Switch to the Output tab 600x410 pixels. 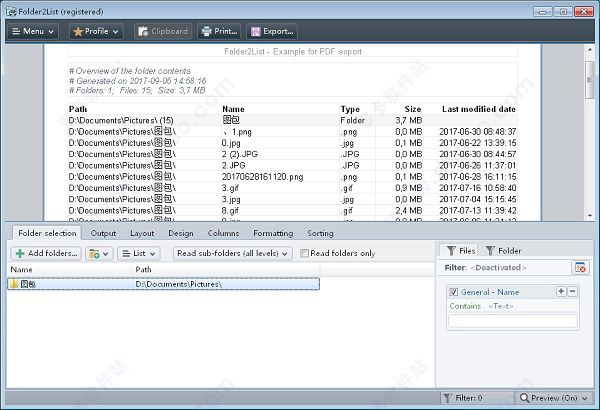(103, 233)
